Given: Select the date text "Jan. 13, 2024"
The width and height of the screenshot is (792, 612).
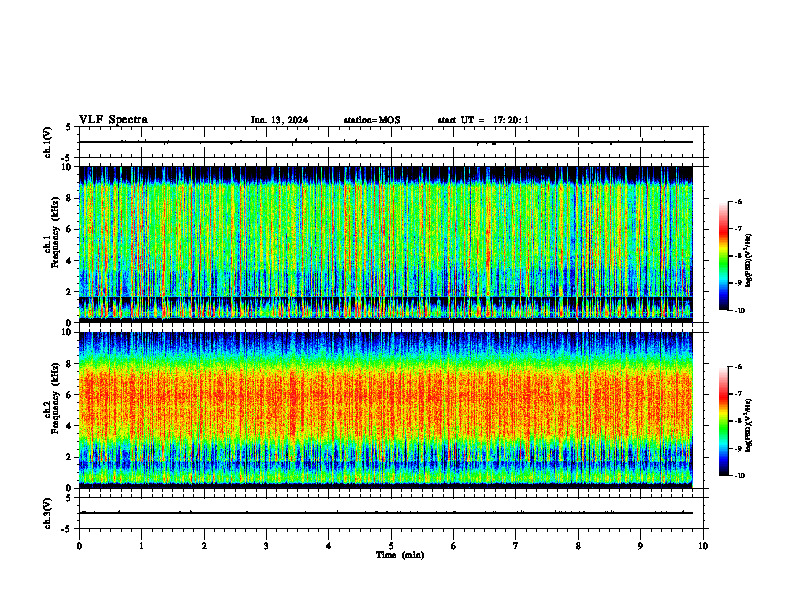Looking at the screenshot, I should coord(279,120).
